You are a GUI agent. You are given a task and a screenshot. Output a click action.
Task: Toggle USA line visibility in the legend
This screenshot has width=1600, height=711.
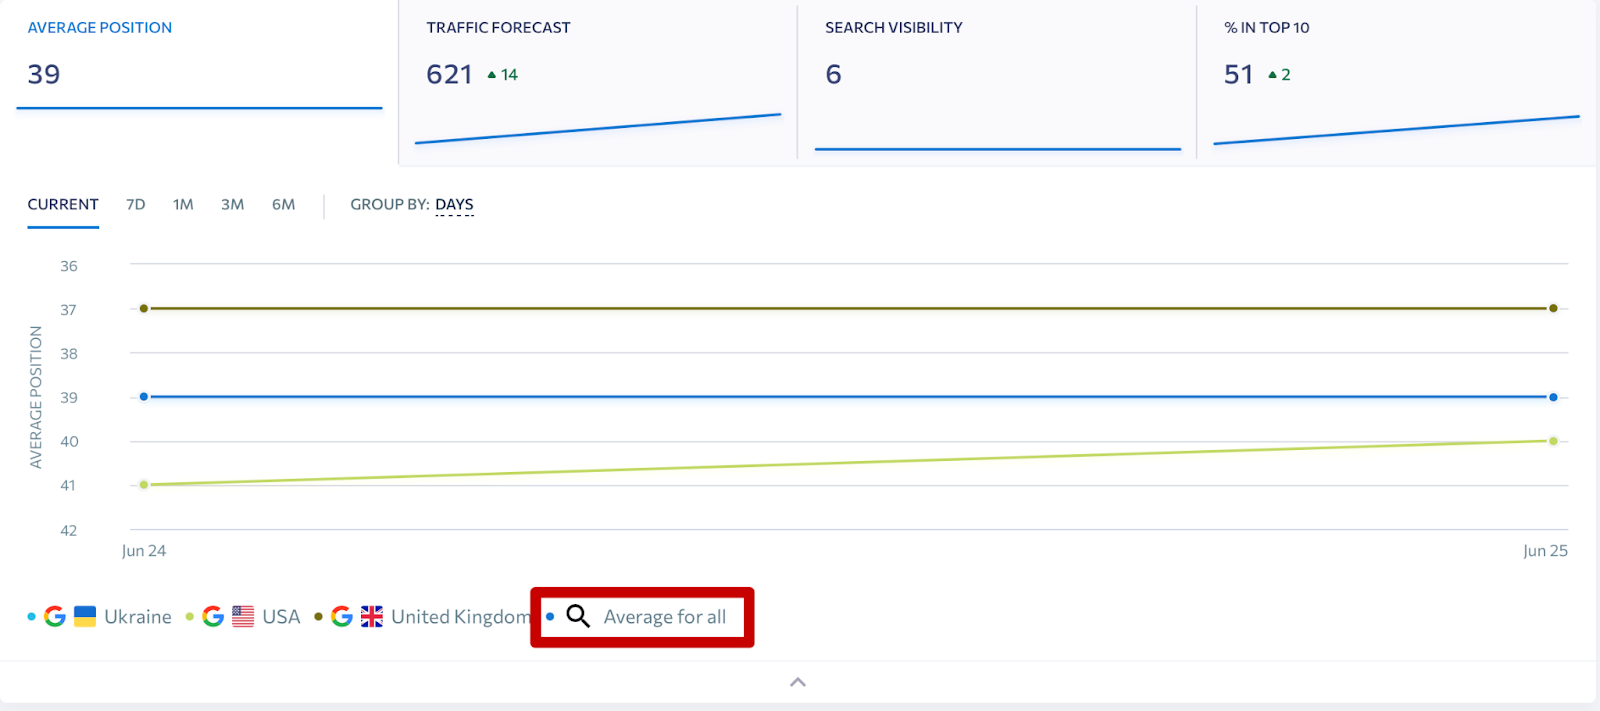pyautogui.click(x=281, y=617)
